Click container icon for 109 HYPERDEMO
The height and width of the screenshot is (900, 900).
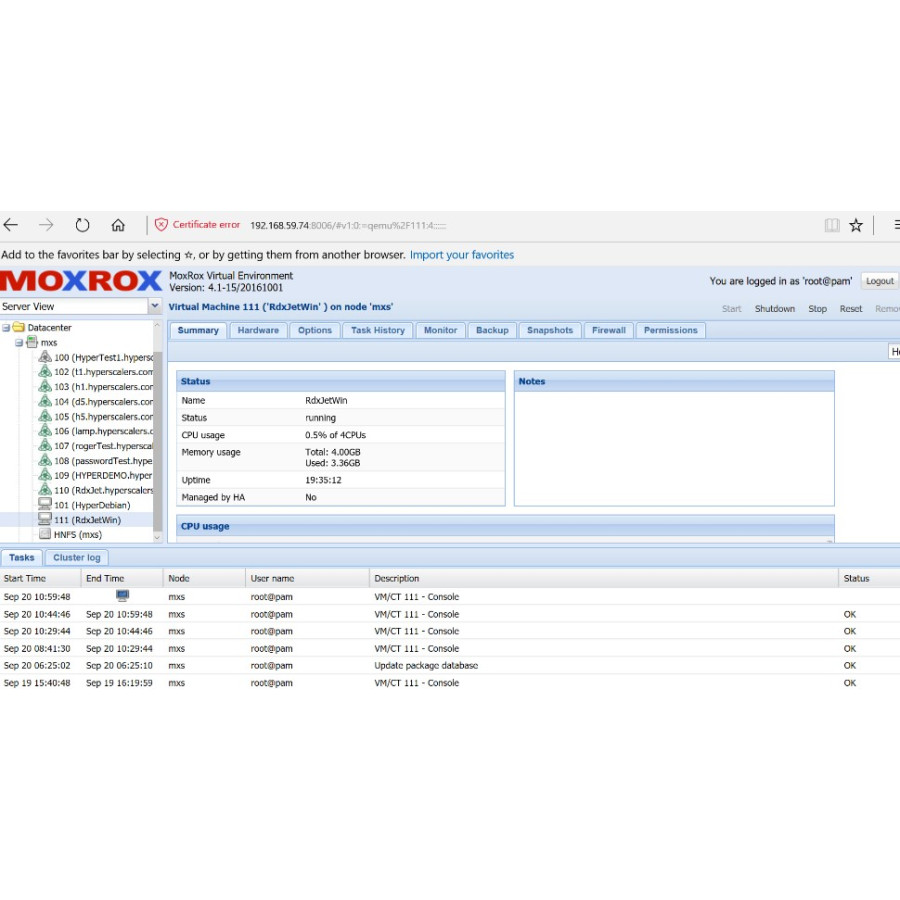(45, 475)
